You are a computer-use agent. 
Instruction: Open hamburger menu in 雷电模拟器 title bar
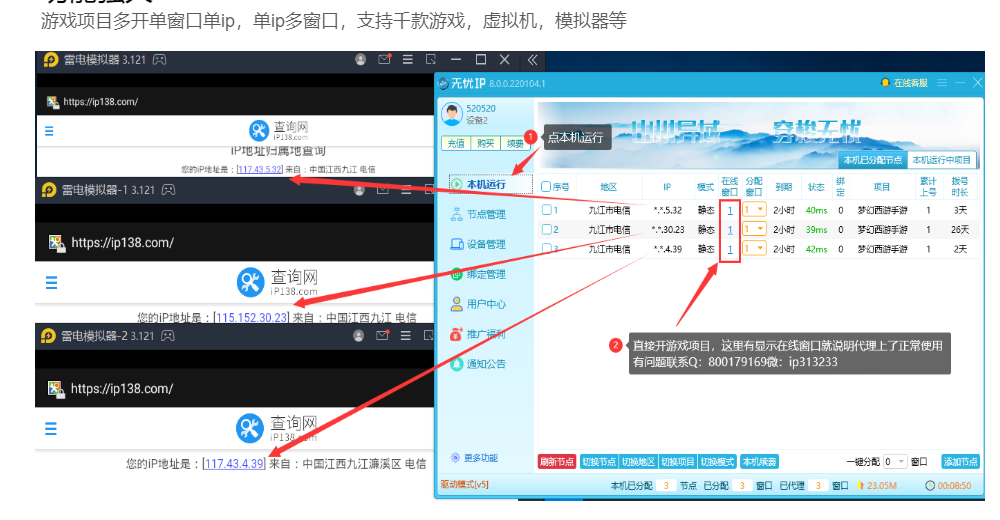[x=408, y=59]
